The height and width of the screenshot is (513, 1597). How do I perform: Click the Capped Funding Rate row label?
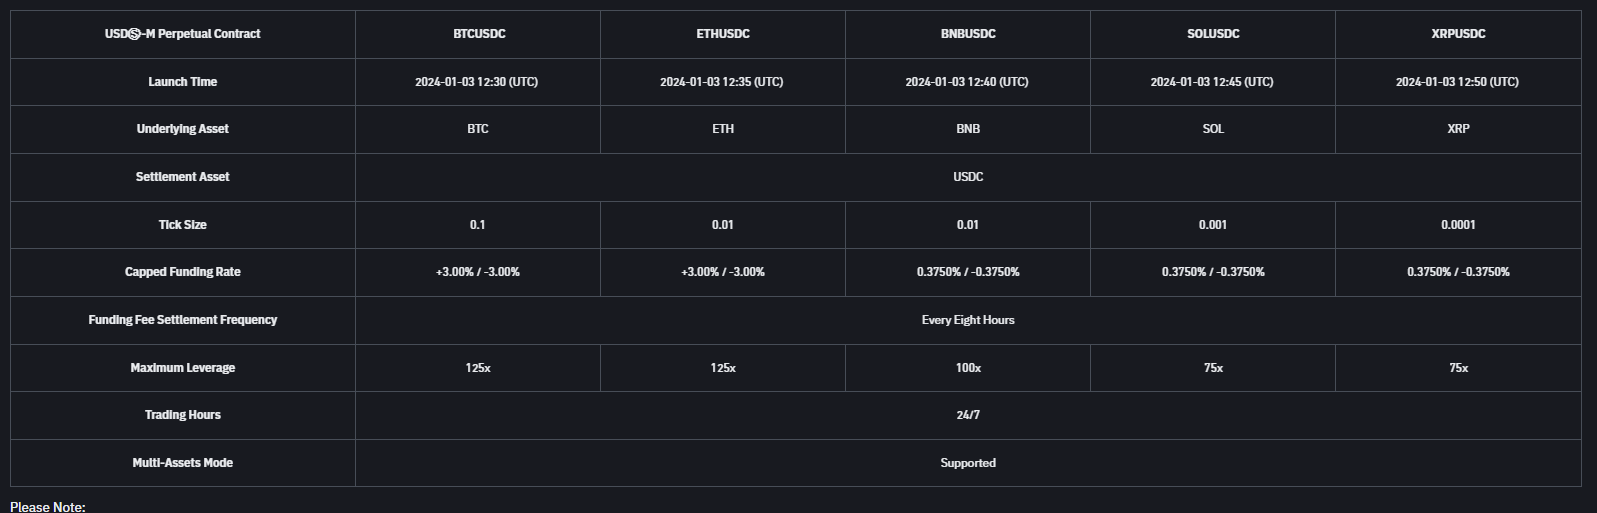[182, 272]
